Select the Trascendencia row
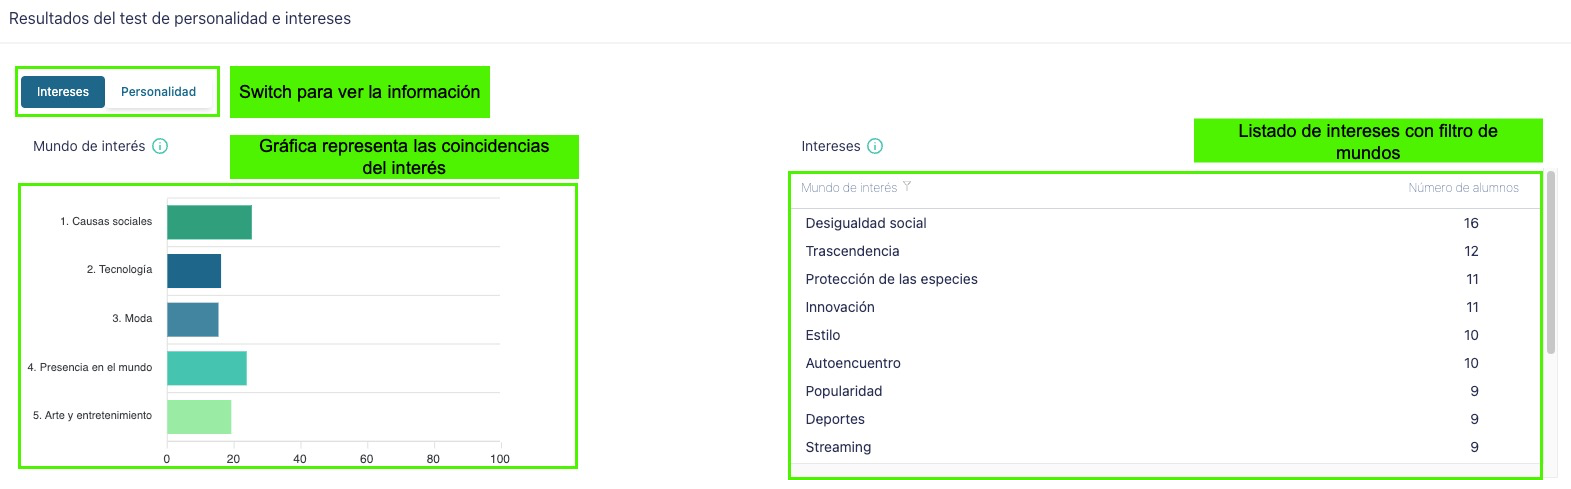This screenshot has width=1571, height=489. point(852,251)
